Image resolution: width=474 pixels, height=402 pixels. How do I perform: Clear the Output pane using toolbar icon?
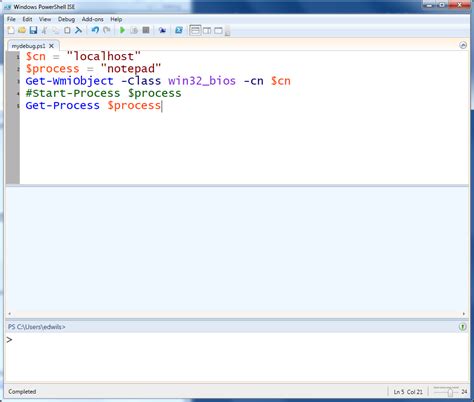(78, 30)
